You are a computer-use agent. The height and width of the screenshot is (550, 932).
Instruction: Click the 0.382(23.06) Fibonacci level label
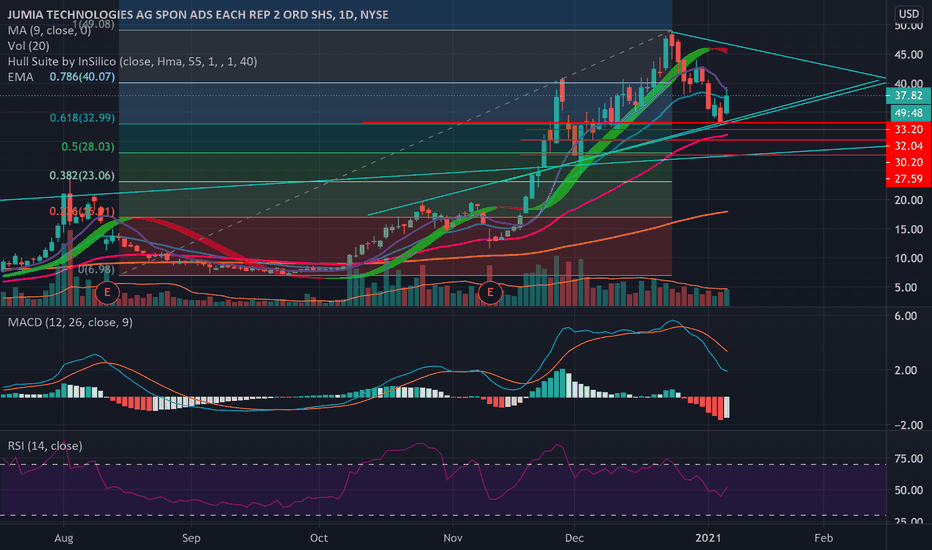click(x=82, y=175)
